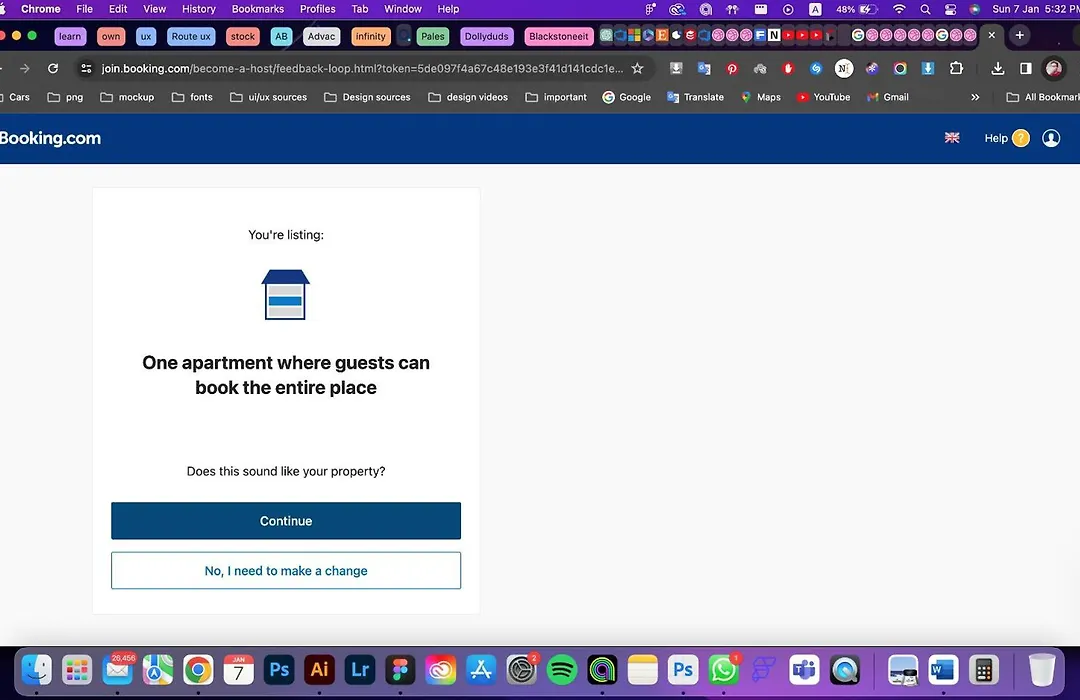The image size is (1080, 700).
Task: Launch Spotify from the dock
Action: 562,670
